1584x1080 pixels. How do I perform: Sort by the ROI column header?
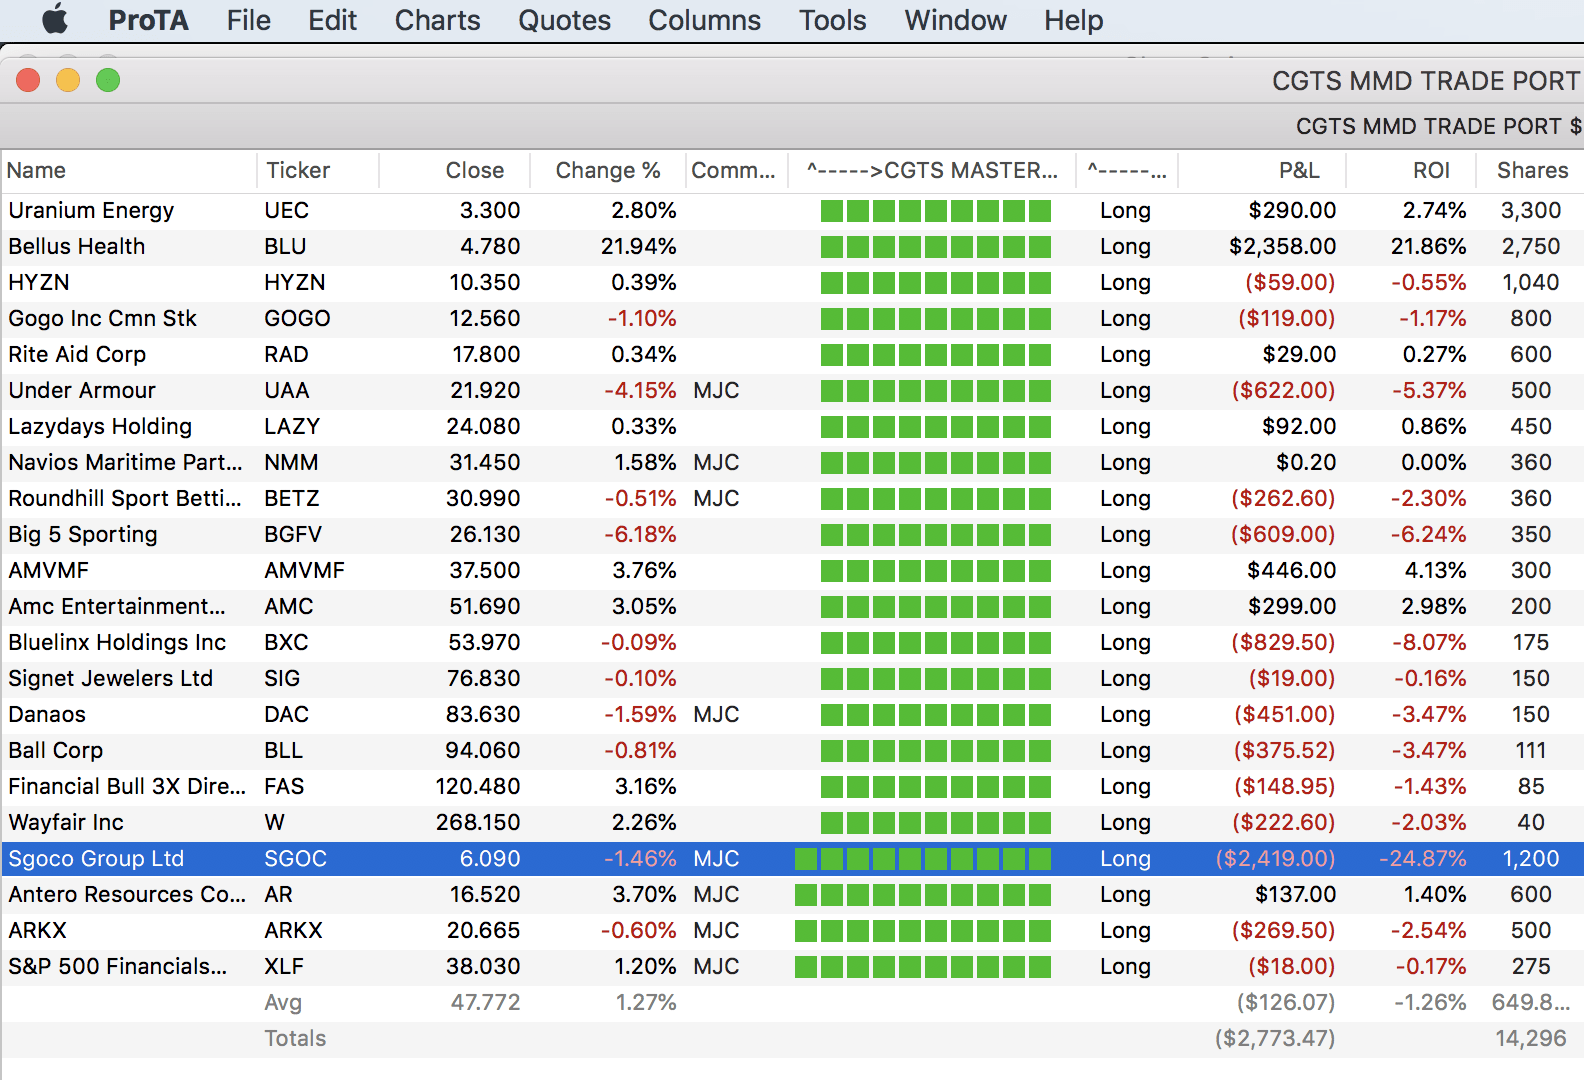pyautogui.click(x=1411, y=170)
